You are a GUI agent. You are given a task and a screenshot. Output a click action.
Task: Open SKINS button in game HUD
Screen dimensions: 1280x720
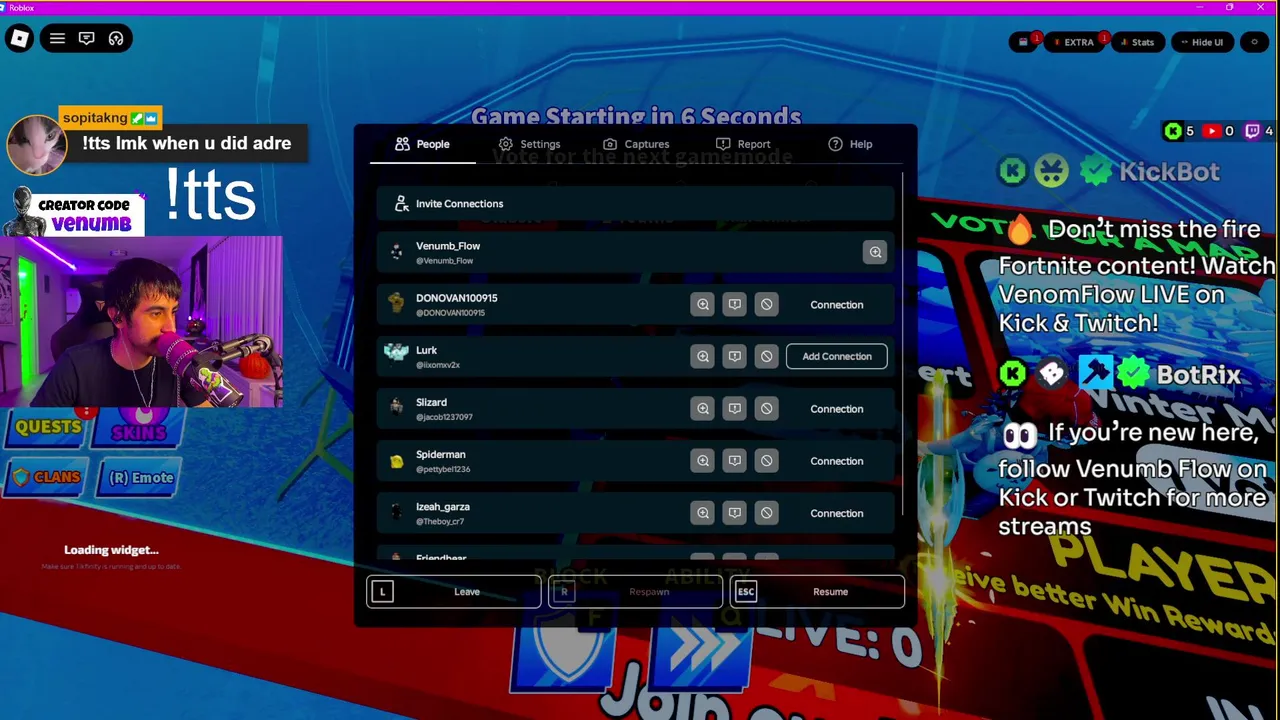click(138, 429)
